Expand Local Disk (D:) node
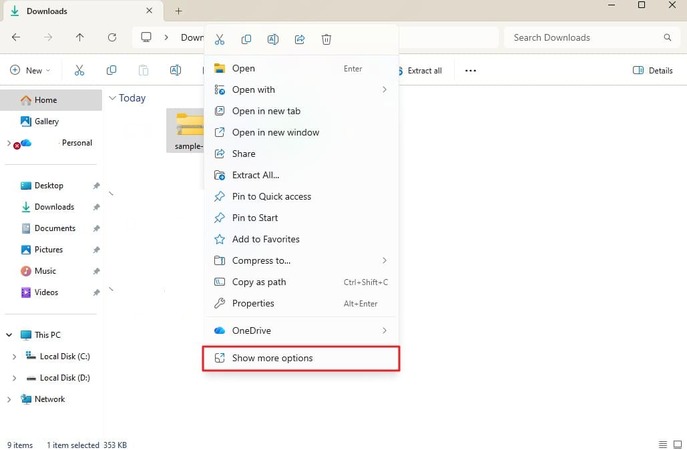The width and height of the screenshot is (687, 450). 14,378
